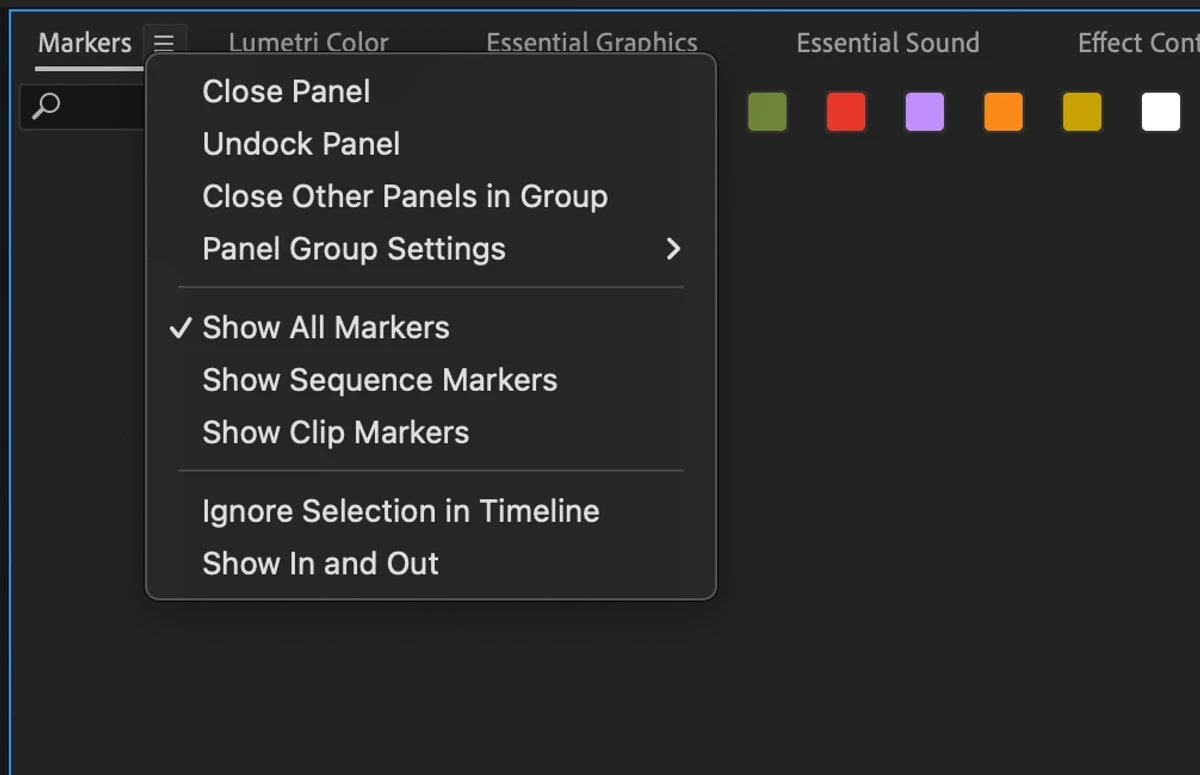Filter markers by yellow color swatch
The width and height of the screenshot is (1200, 775).
tap(1082, 112)
